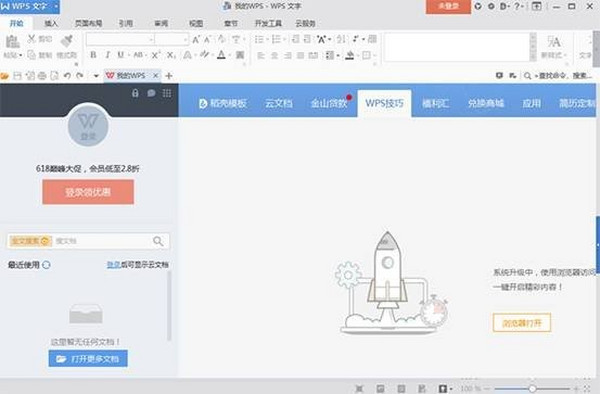This screenshot has height=394, width=600.
Task: Click the Print icon in quick toolbar
Action: (x=42, y=76)
